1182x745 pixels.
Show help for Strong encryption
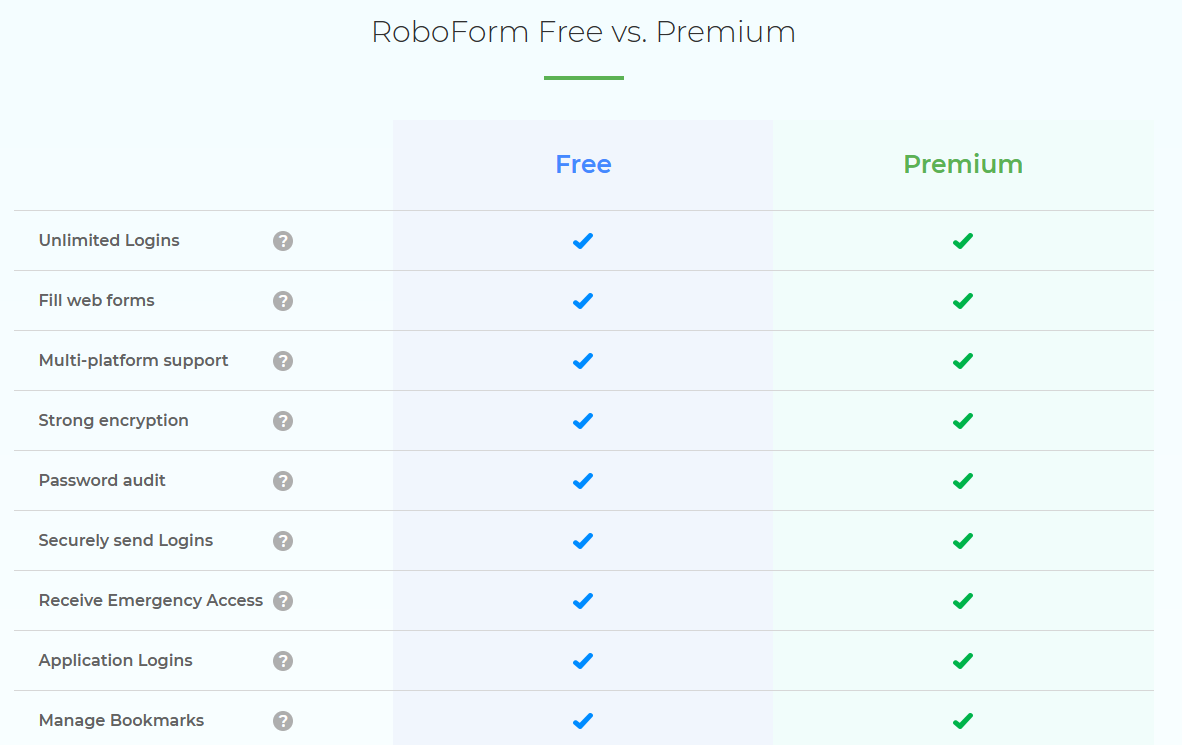pos(283,421)
